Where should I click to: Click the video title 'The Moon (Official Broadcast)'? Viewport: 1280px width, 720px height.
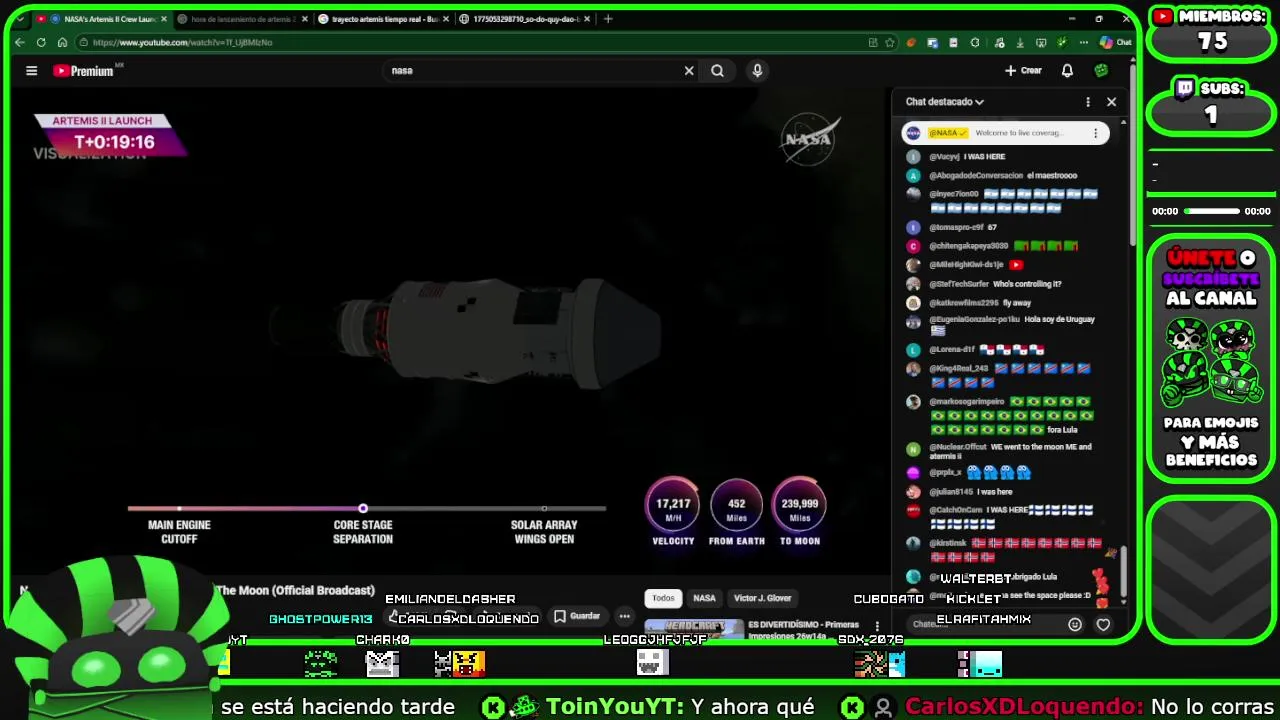point(295,591)
